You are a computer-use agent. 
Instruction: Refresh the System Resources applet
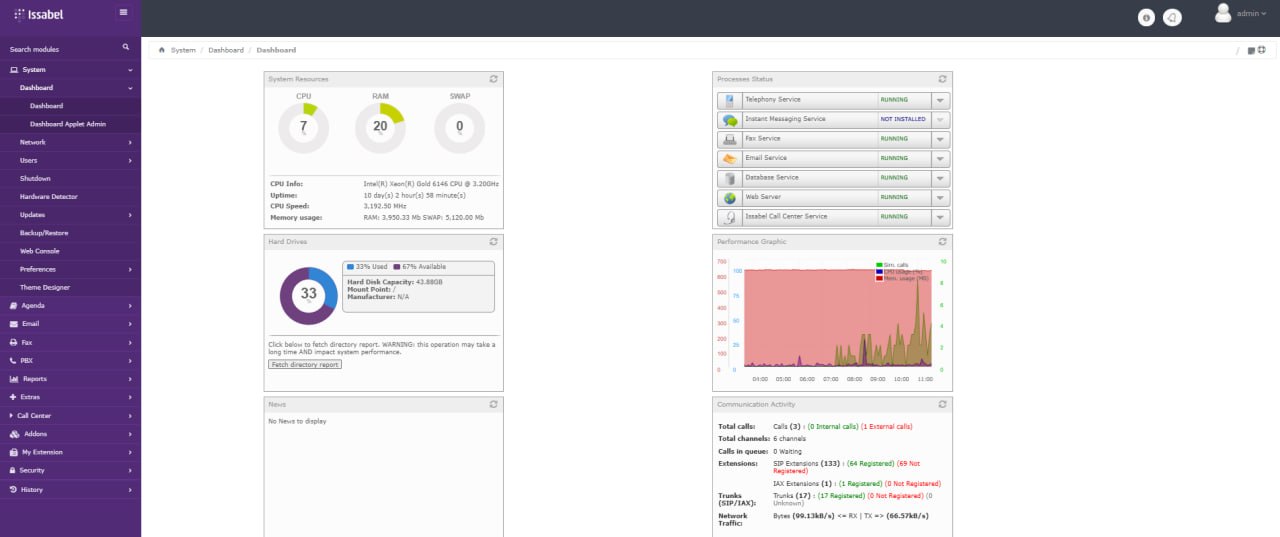pos(494,79)
